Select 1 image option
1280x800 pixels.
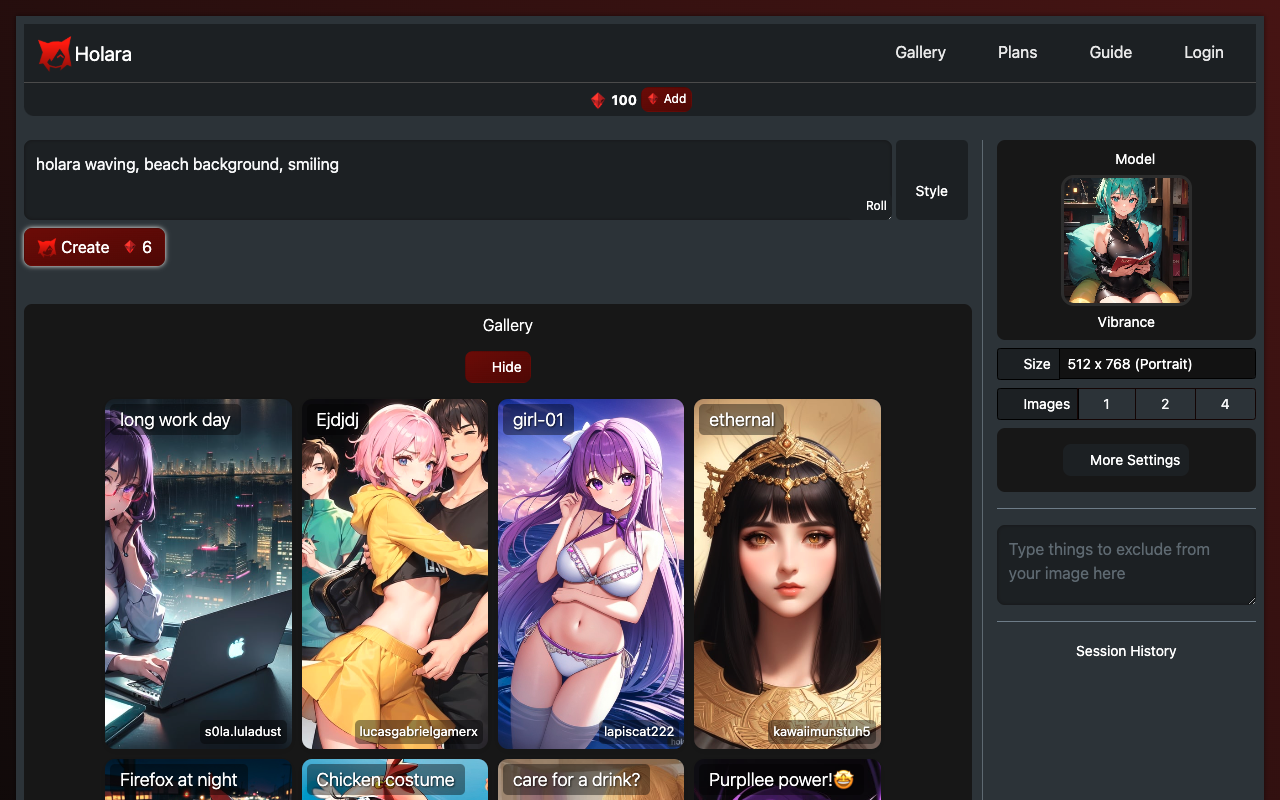(1106, 404)
